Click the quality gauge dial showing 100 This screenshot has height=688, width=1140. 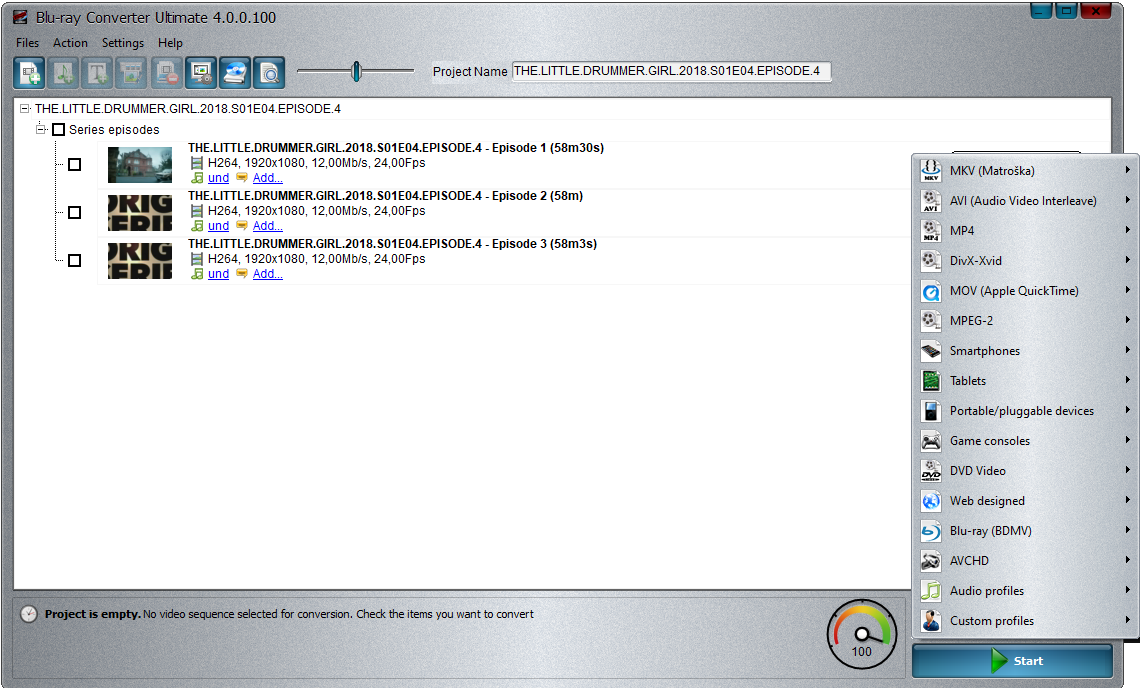coord(862,634)
